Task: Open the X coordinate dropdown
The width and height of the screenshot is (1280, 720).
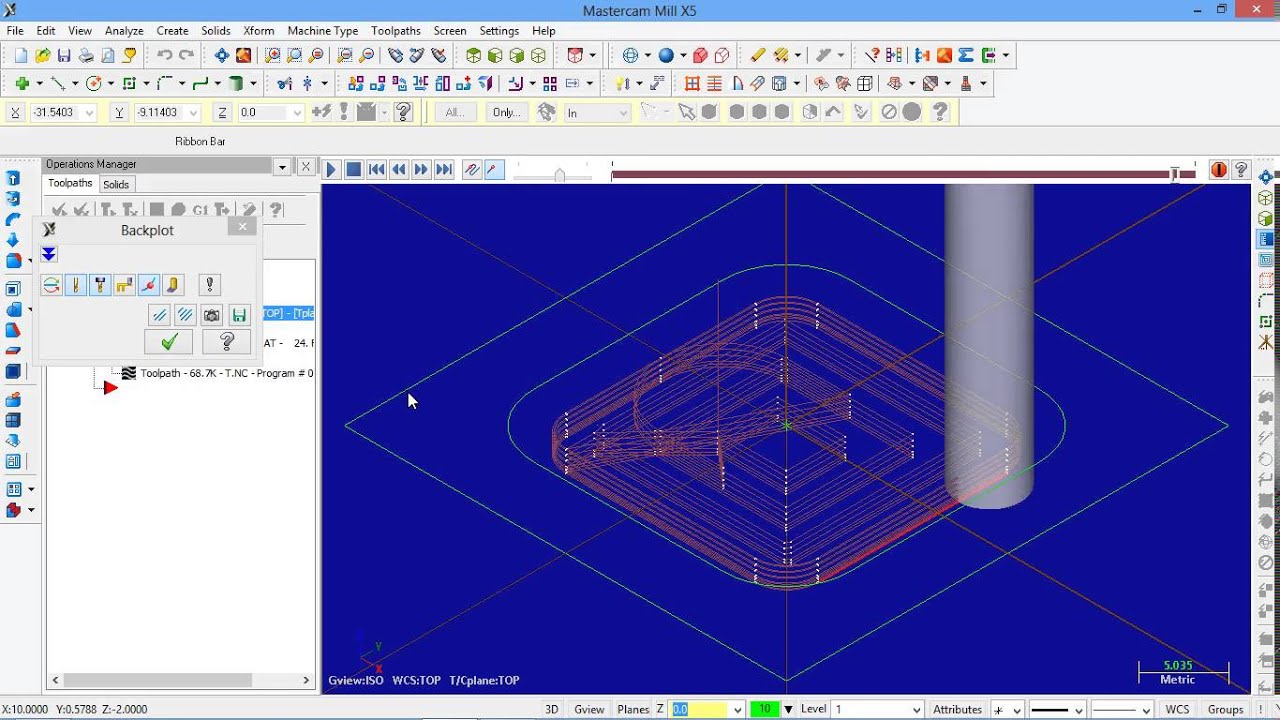Action: 89,113
